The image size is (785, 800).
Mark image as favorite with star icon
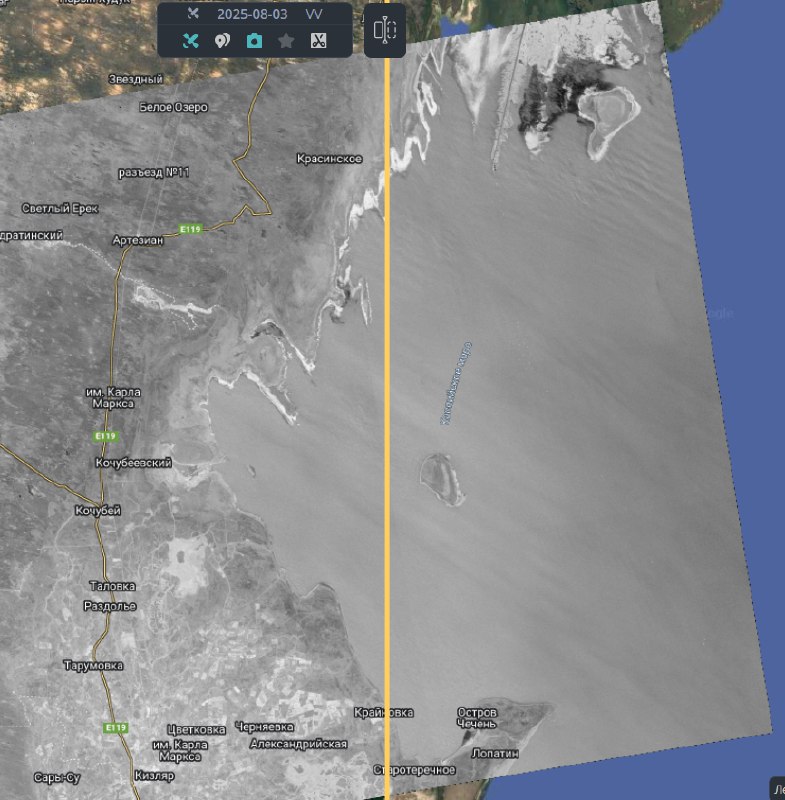point(286,41)
